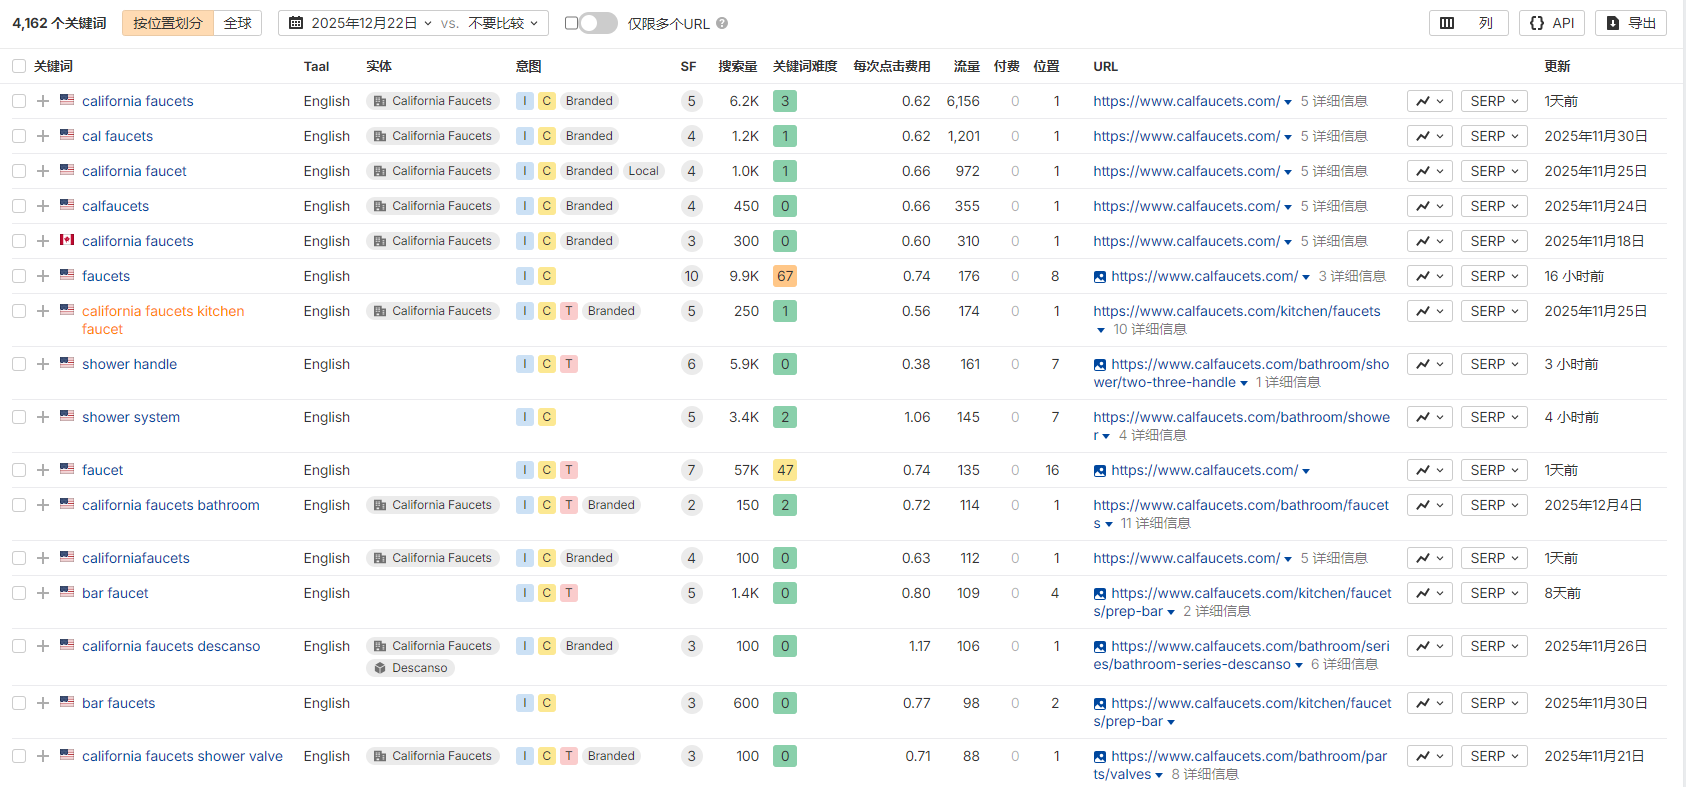Open SERP dropdown for 'cal faucets' row

[x=1494, y=136]
